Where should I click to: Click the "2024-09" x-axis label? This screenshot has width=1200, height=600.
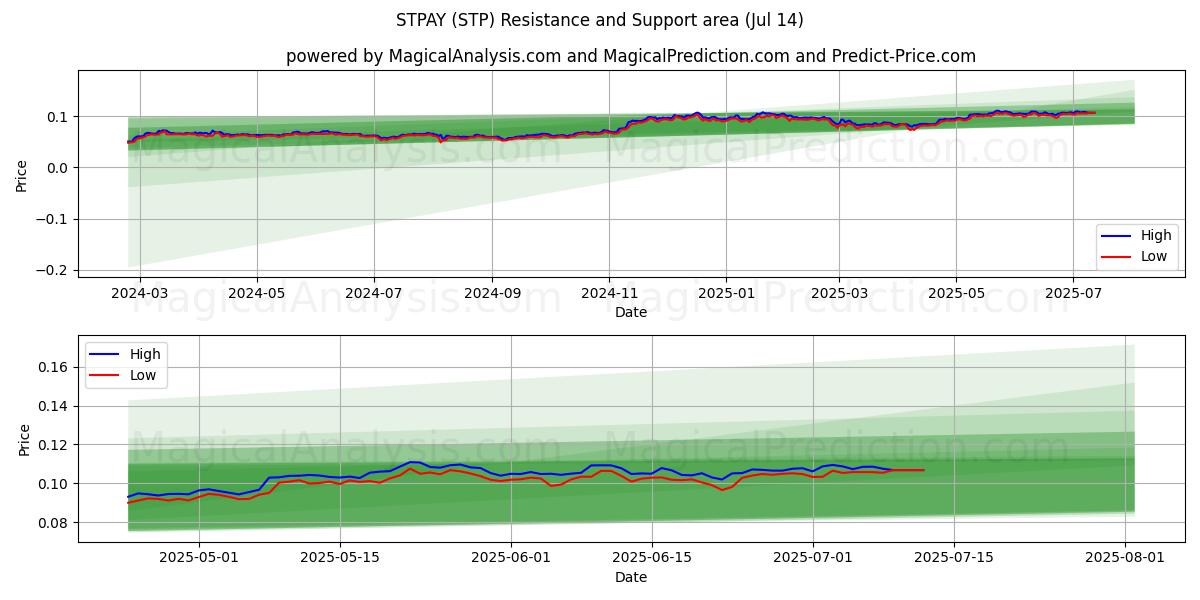pos(492,295)
